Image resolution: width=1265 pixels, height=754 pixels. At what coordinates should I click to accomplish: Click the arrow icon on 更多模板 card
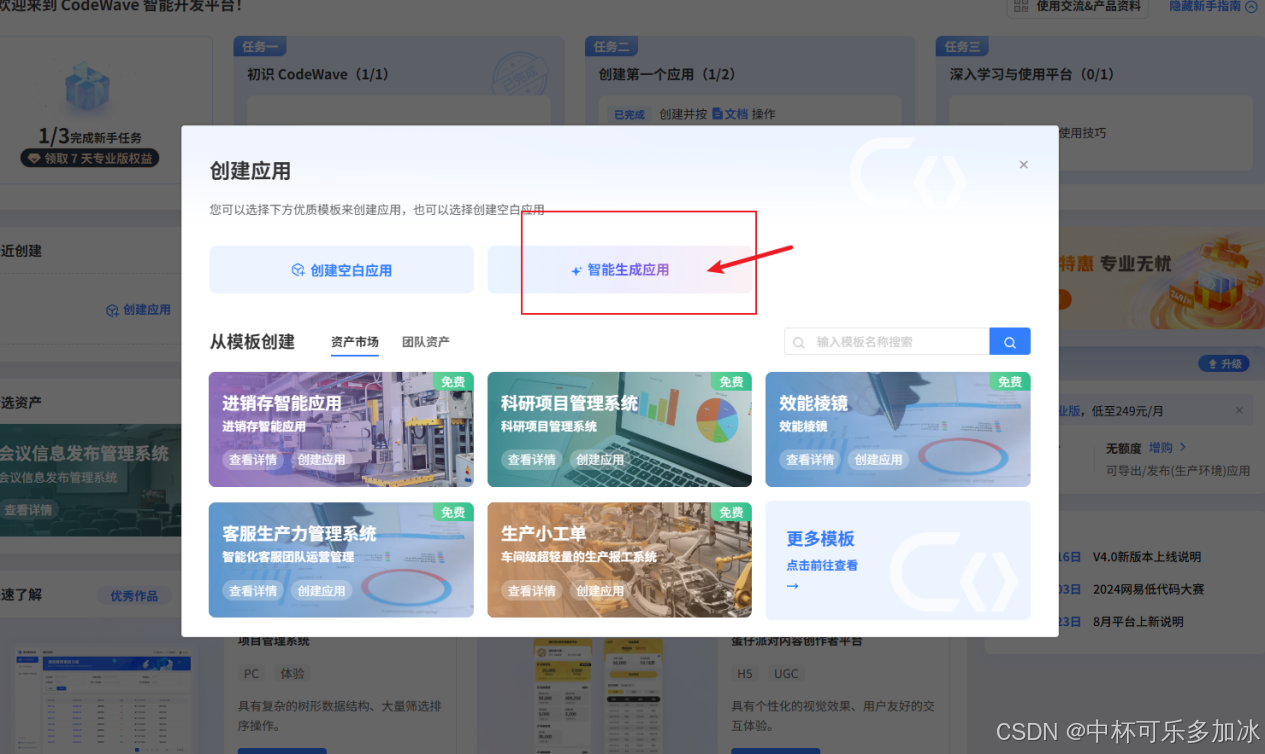click(x=793, y=586)
